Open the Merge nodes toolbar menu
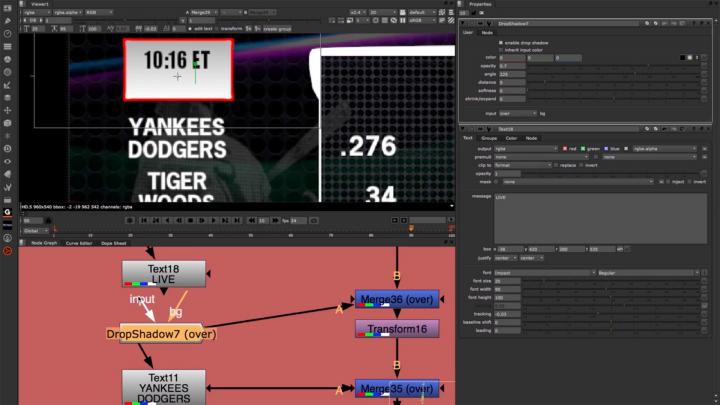 pyautogui.click(x=7, y=98)
